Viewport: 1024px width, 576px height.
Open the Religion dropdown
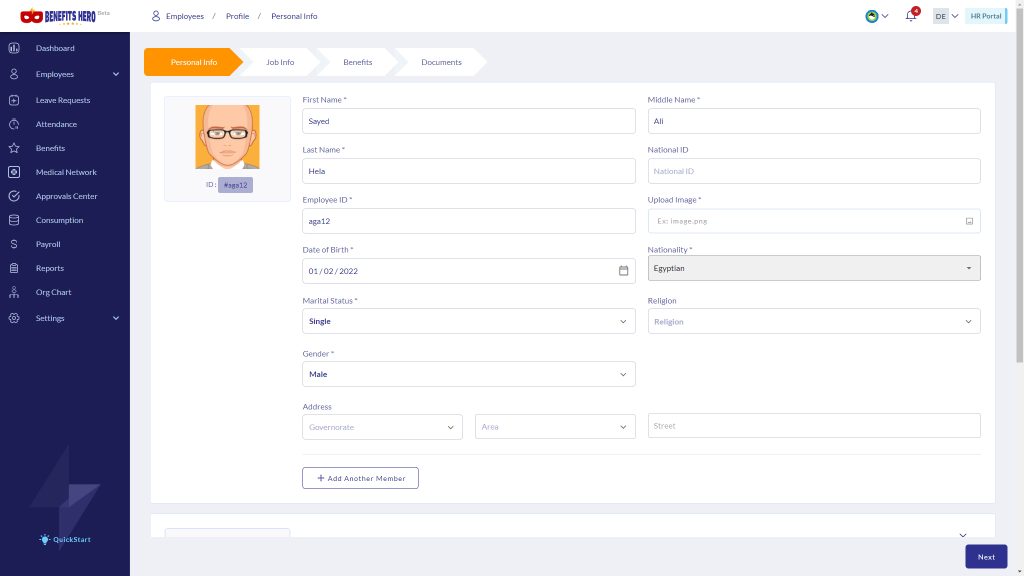tap(814, 321)
